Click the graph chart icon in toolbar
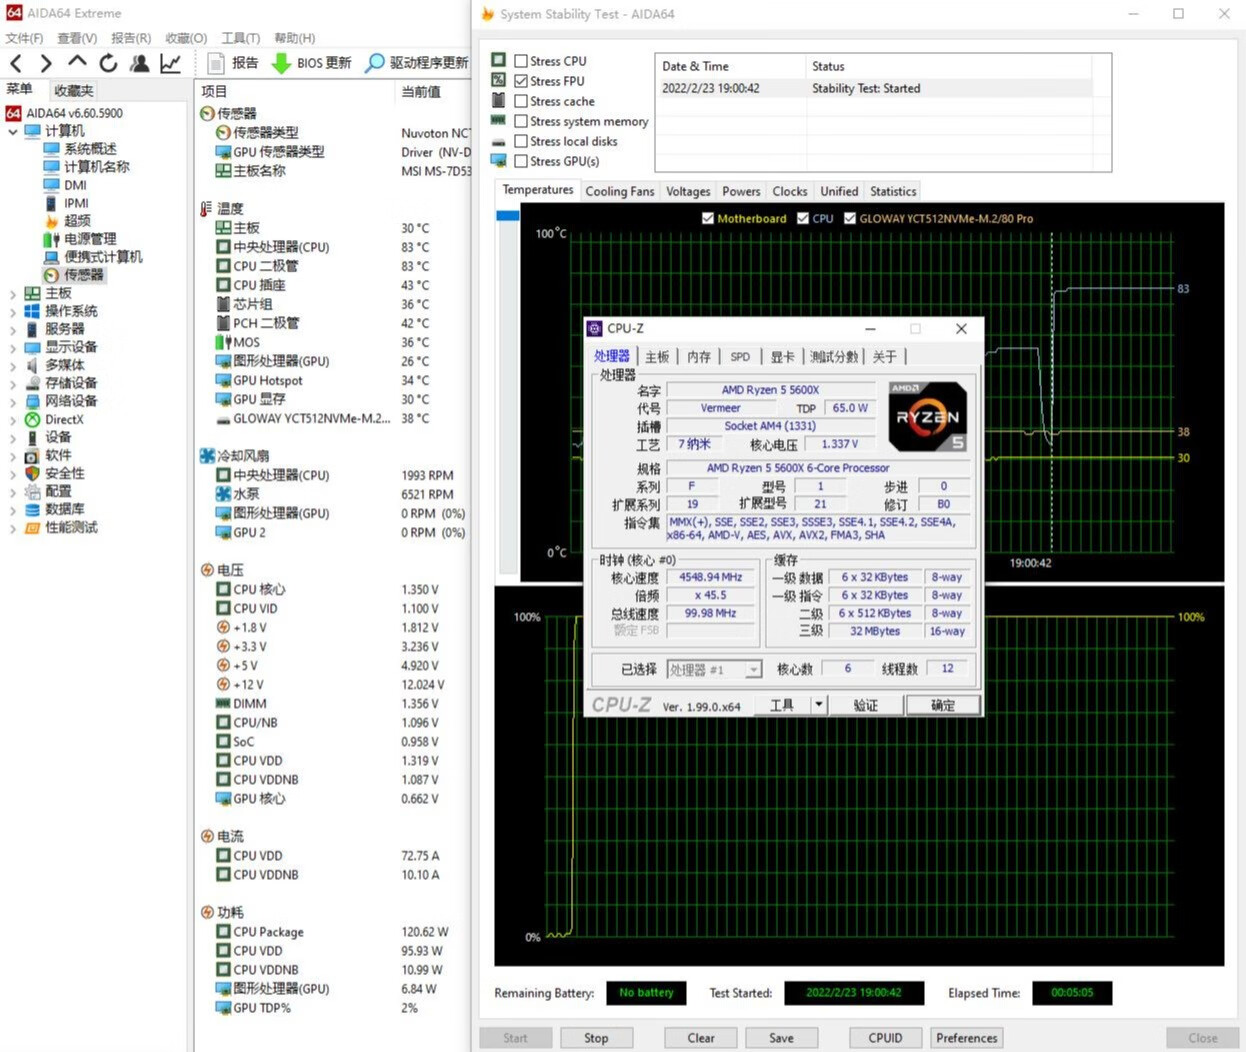The width and height of the screenshot is (1246, 1052). [x=171, y=63]
